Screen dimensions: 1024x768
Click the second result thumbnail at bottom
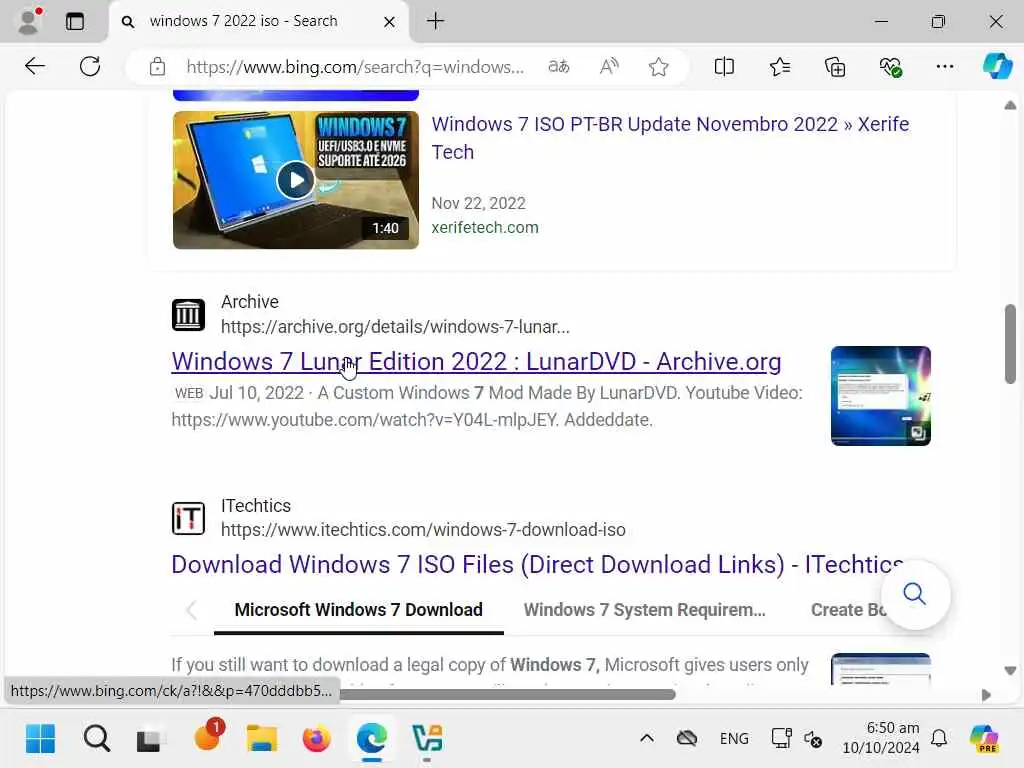point(880,669)
